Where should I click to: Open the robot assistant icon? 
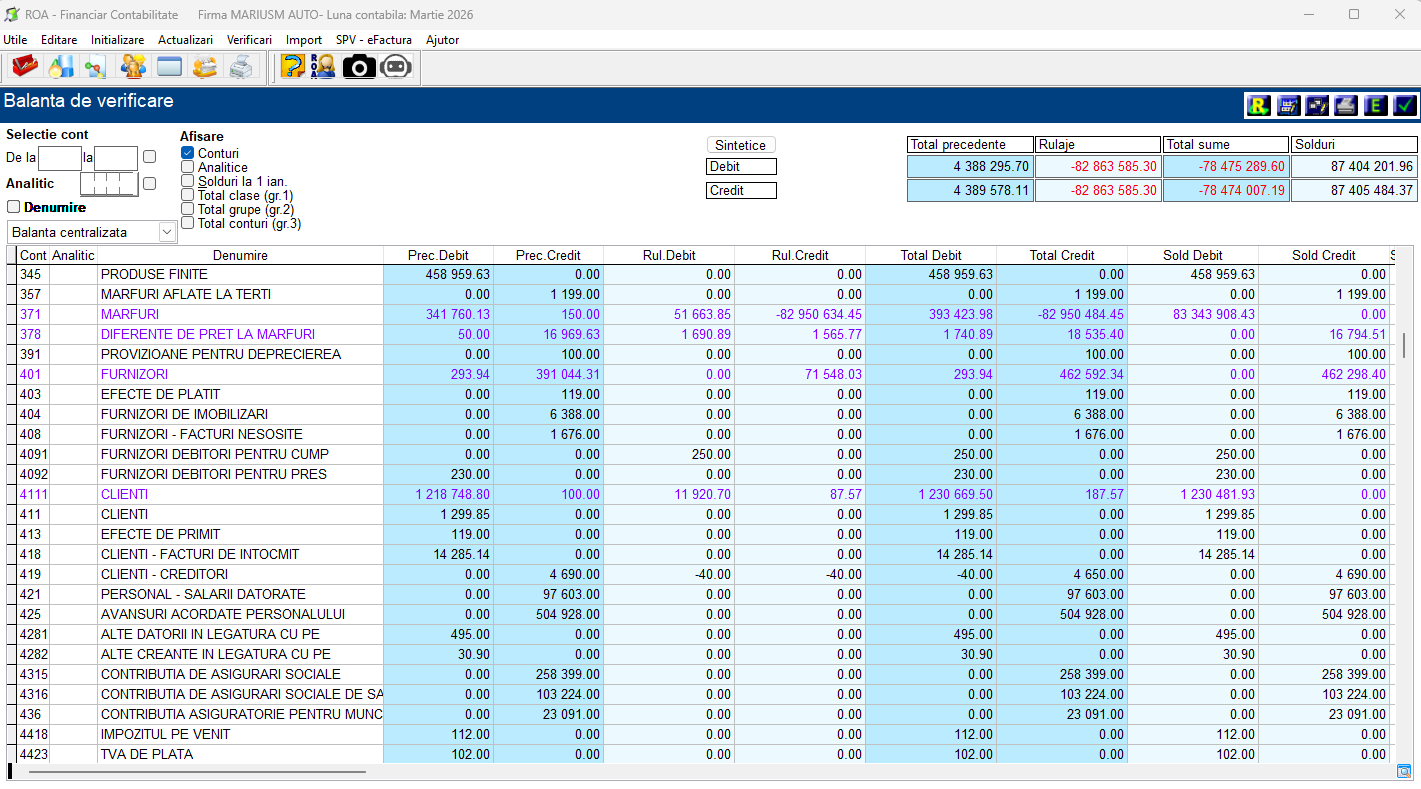pos(396,67)
